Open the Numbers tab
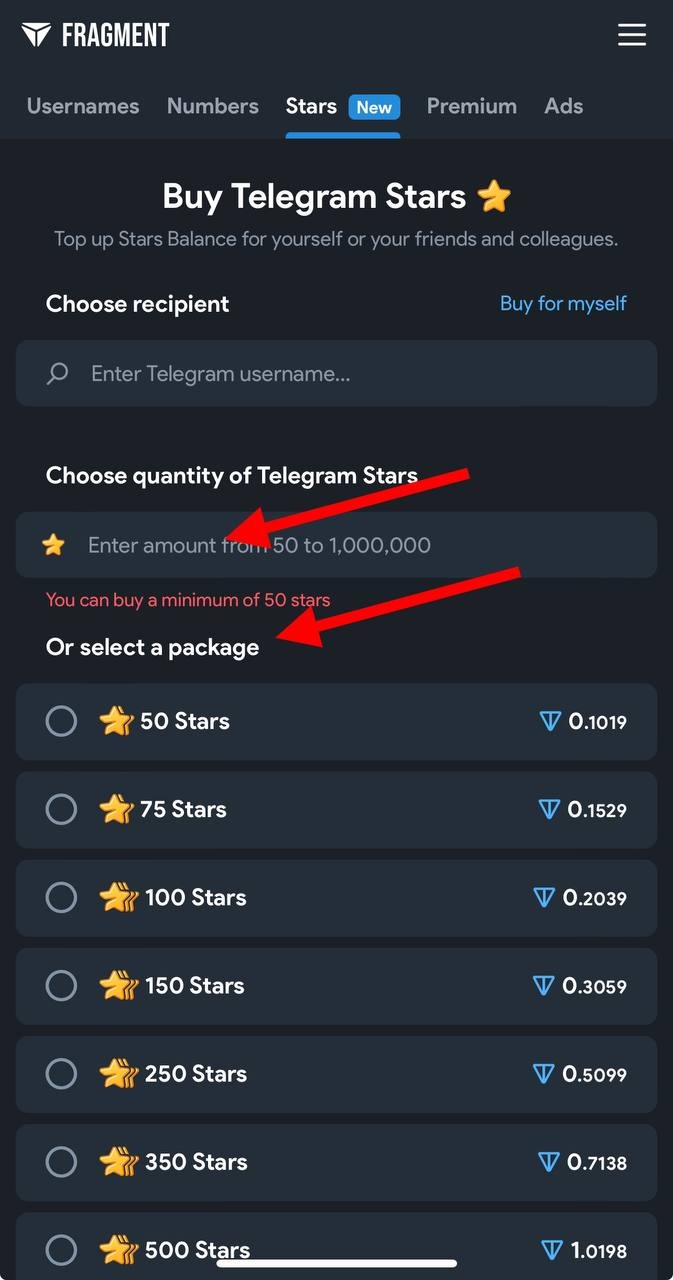 [x=213, y=106]
